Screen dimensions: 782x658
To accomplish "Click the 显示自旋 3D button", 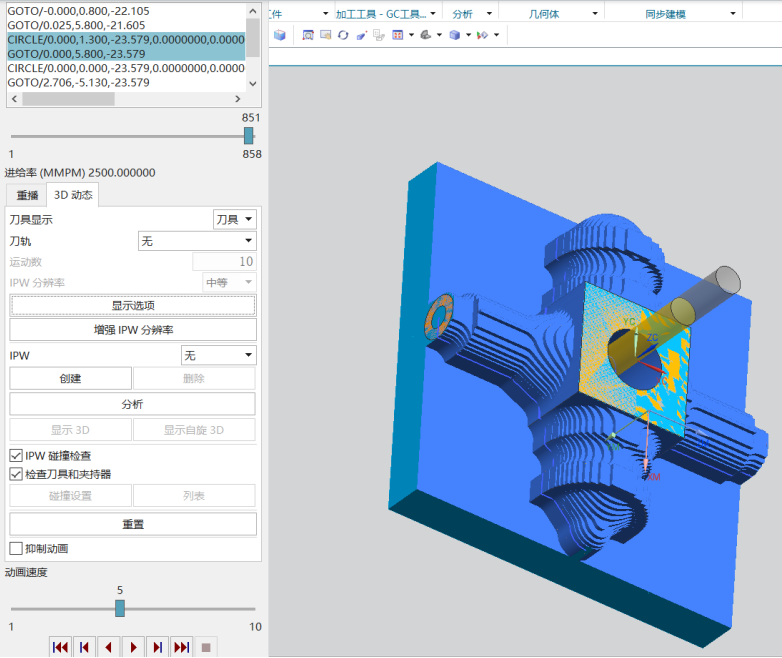I will [194, 430].
